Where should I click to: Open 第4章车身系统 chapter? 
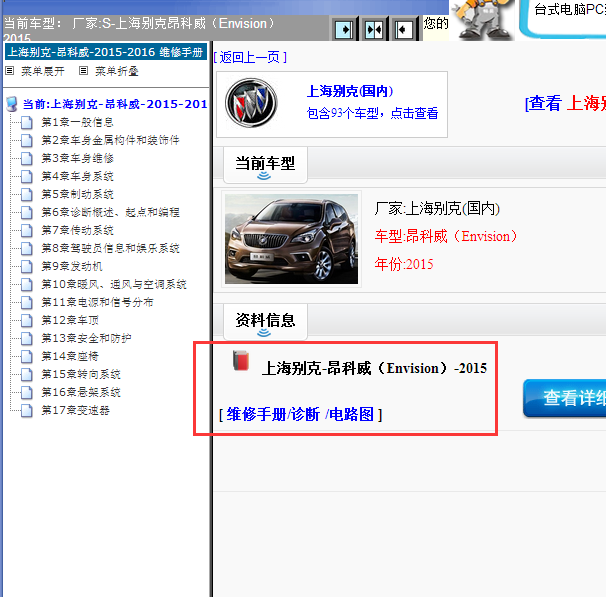(77, 176)
